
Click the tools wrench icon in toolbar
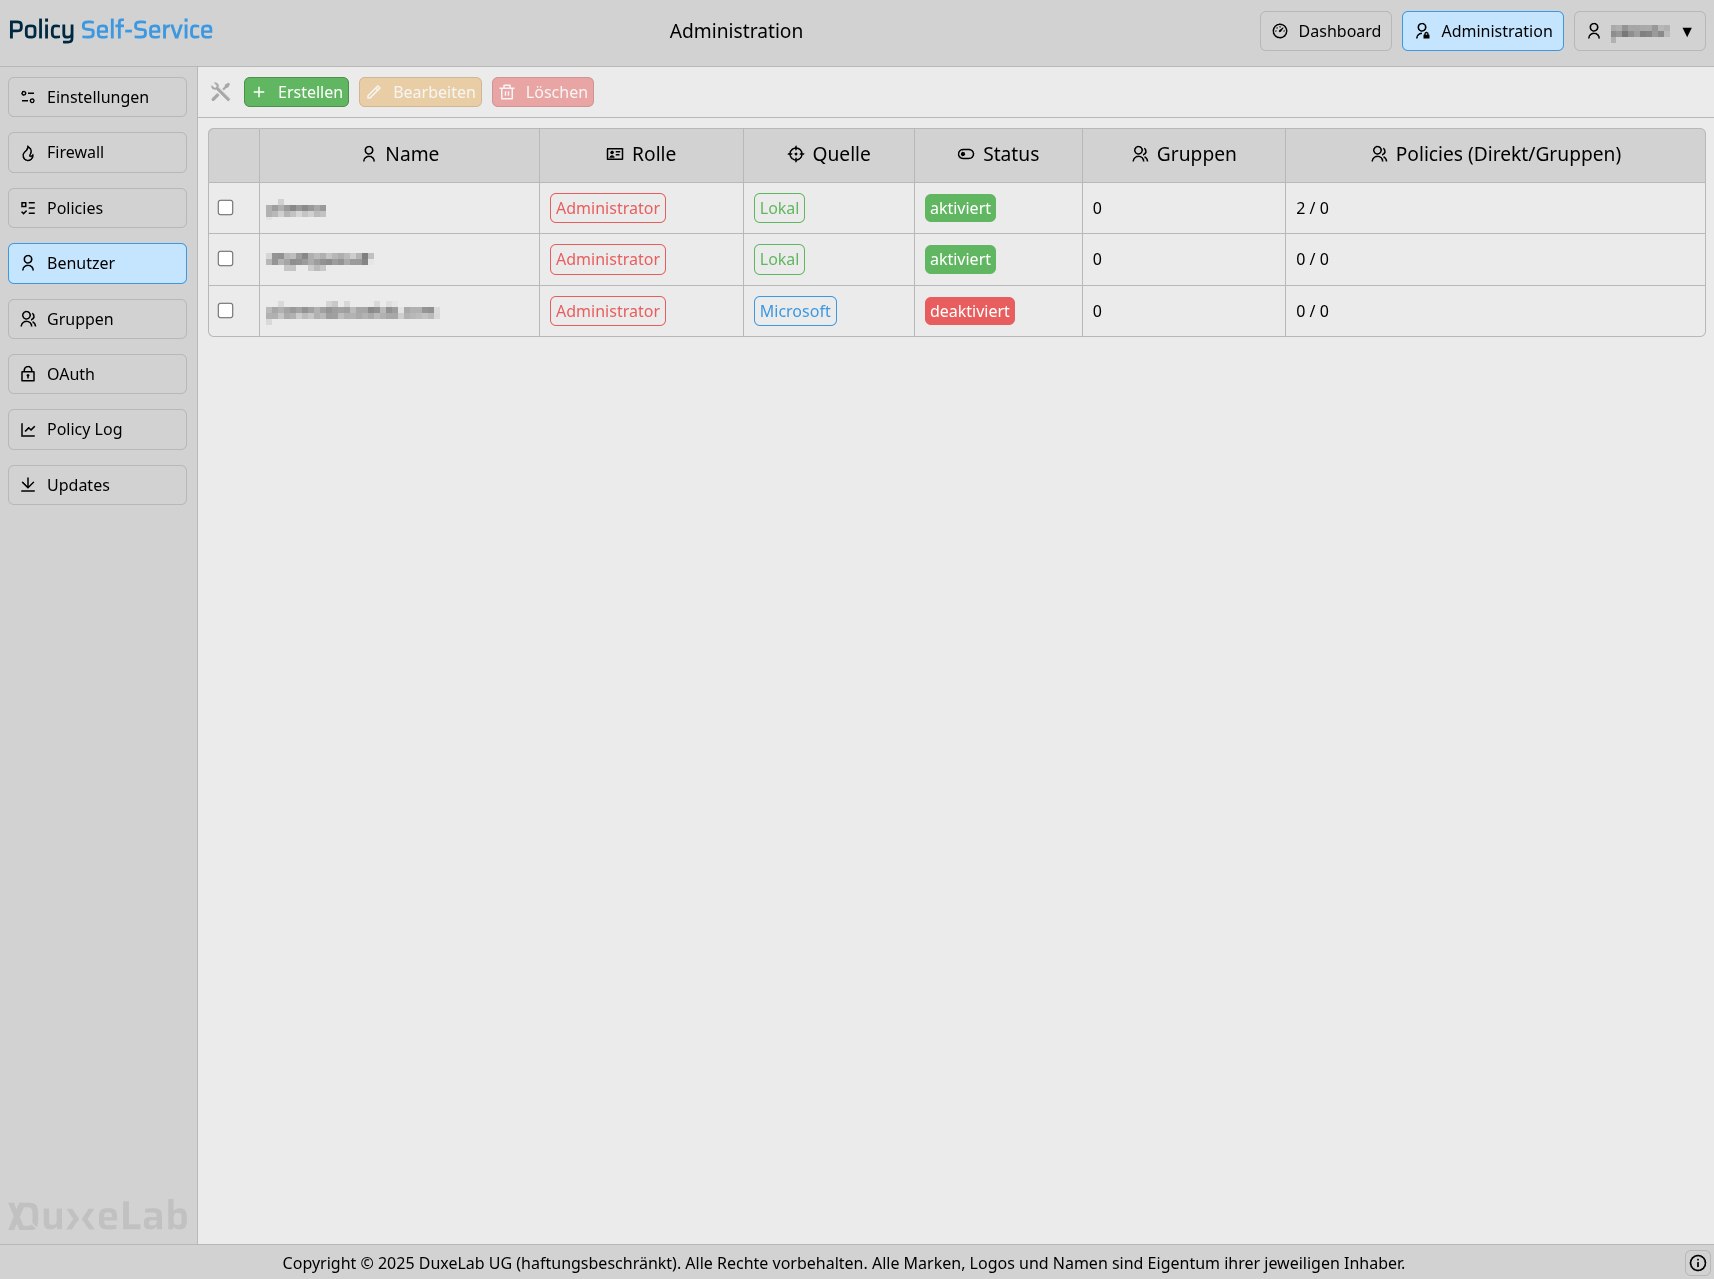tap(220, 92)
